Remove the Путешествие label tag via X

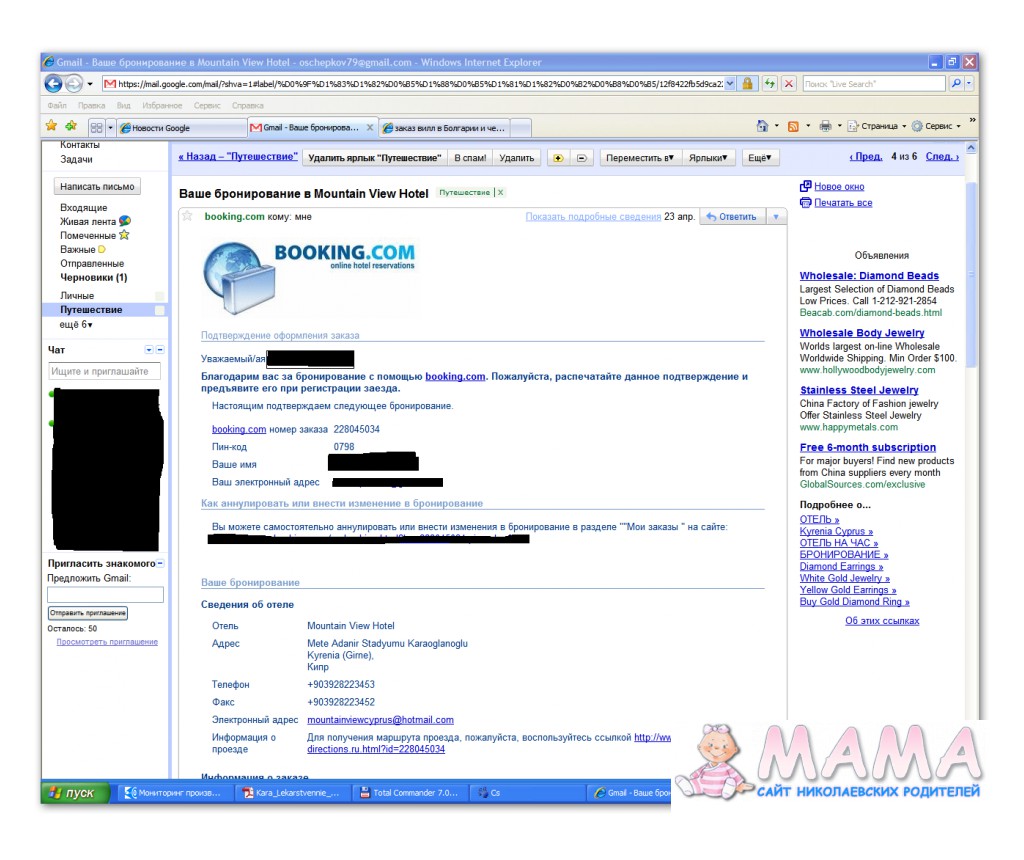500,192
